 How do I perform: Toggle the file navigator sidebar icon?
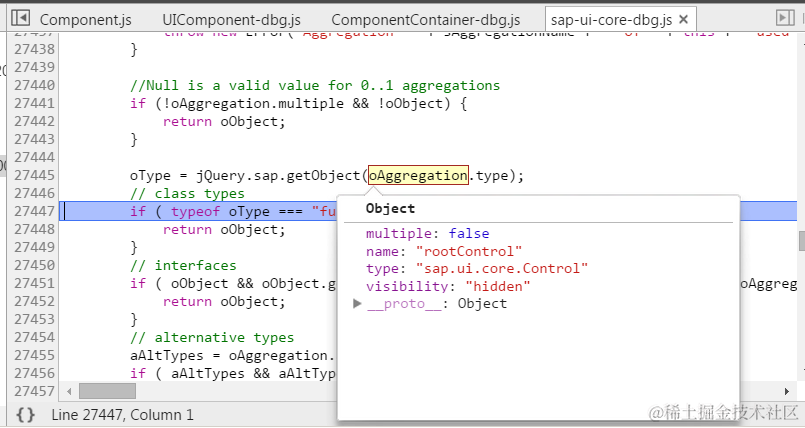tap(21, 18)
